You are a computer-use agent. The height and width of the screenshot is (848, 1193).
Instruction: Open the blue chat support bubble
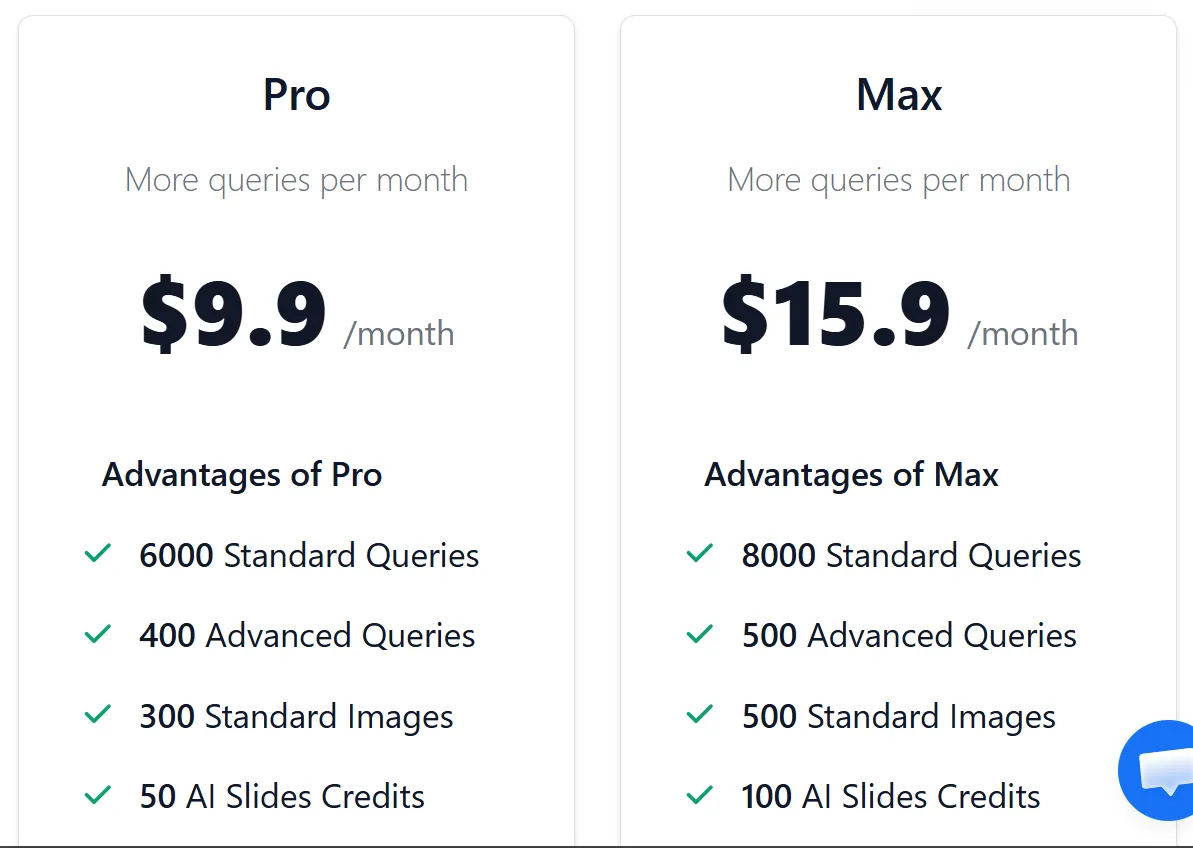point(1161,770)
